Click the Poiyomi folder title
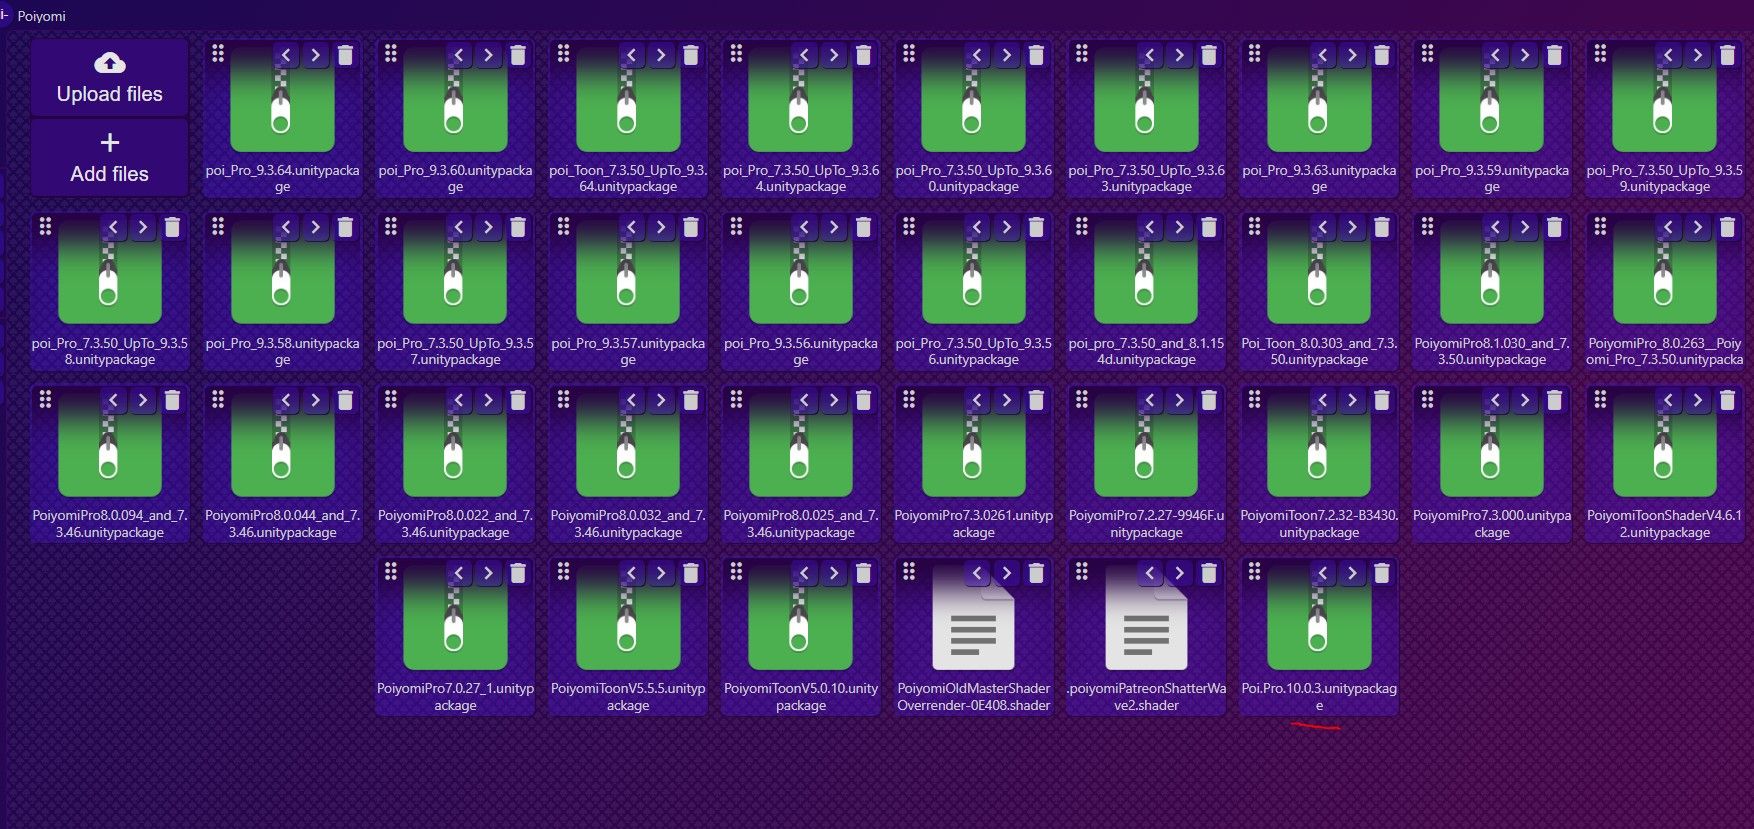The image size is (1754, 829). pos(41,16)
